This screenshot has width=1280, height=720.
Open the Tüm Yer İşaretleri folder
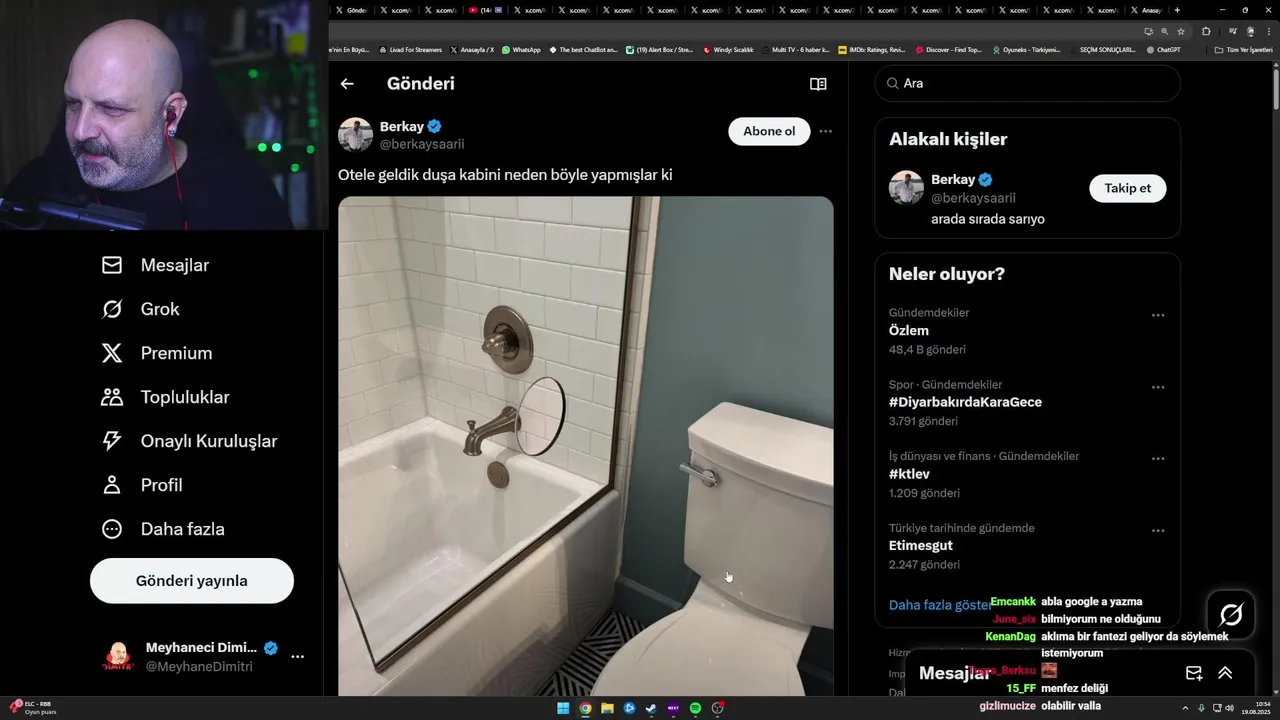(x=1243, y=50)
